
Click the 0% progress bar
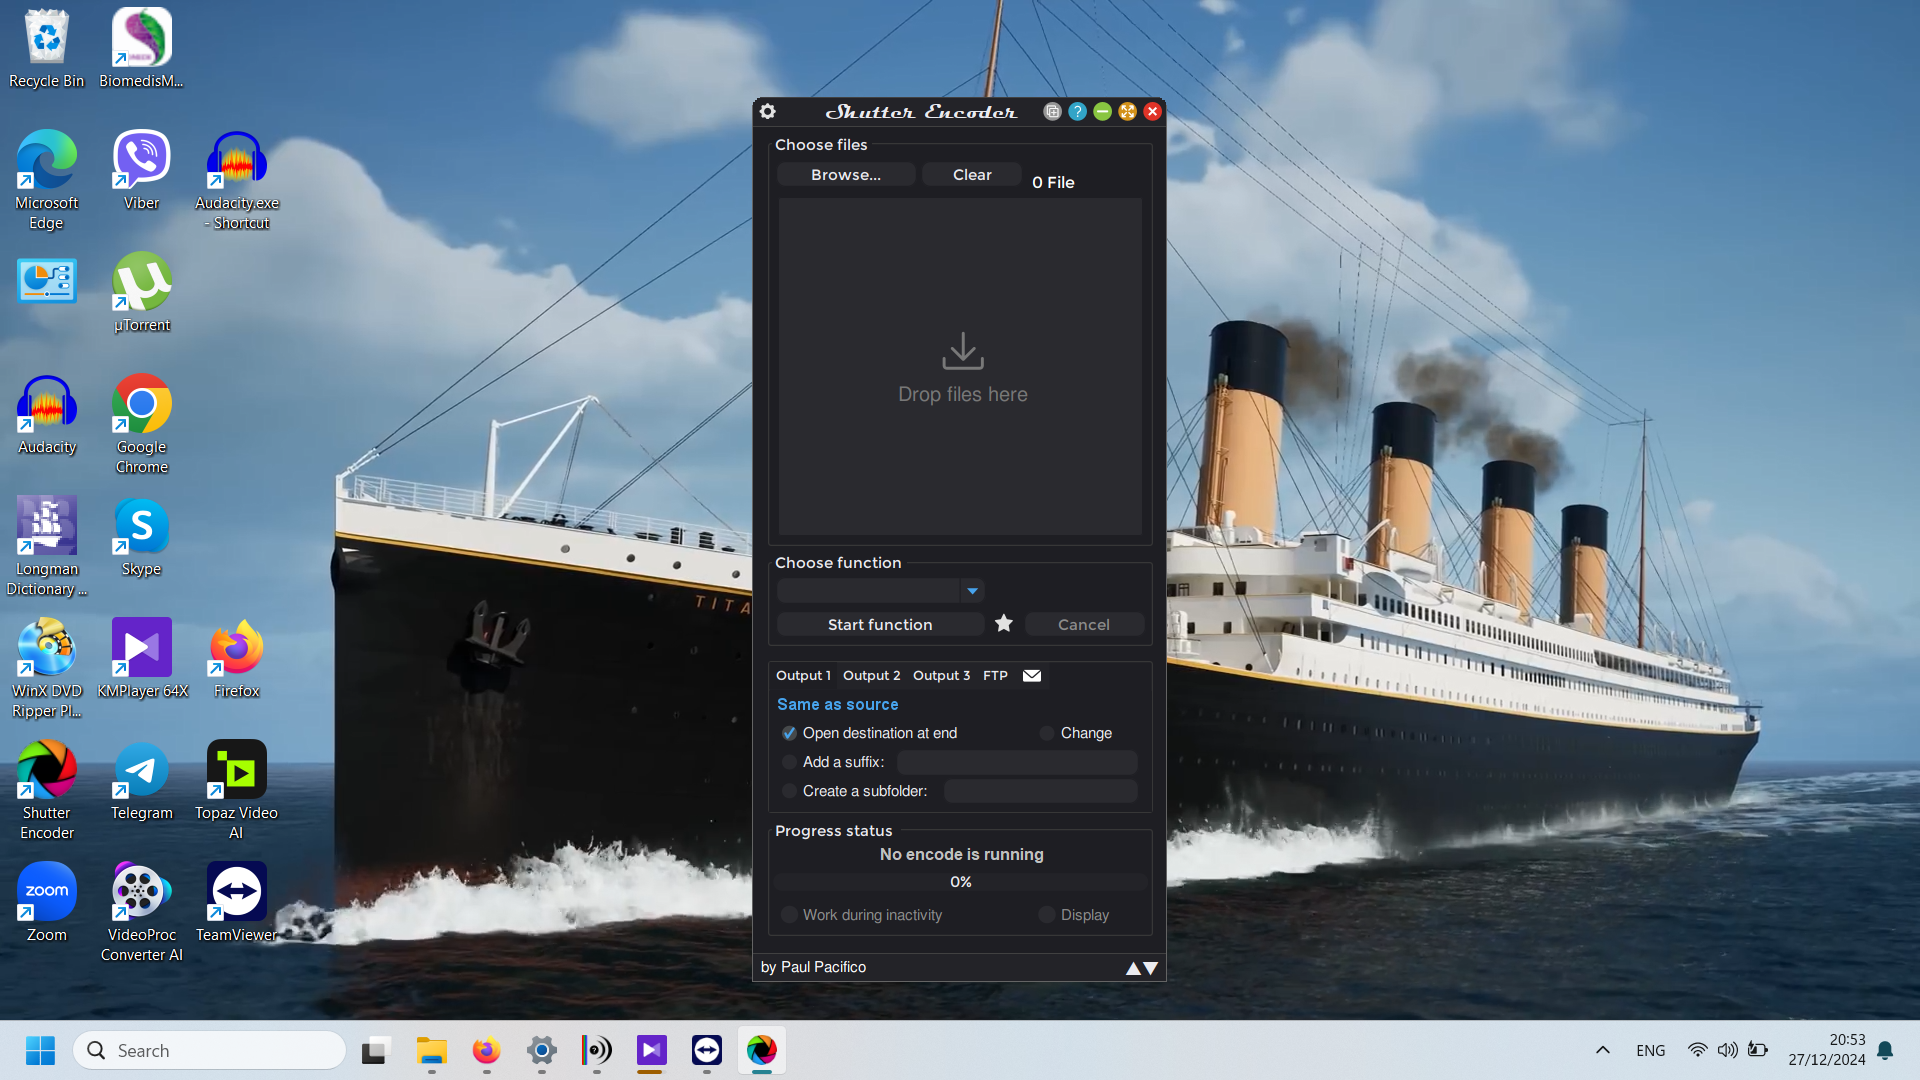tap(960, 882)
